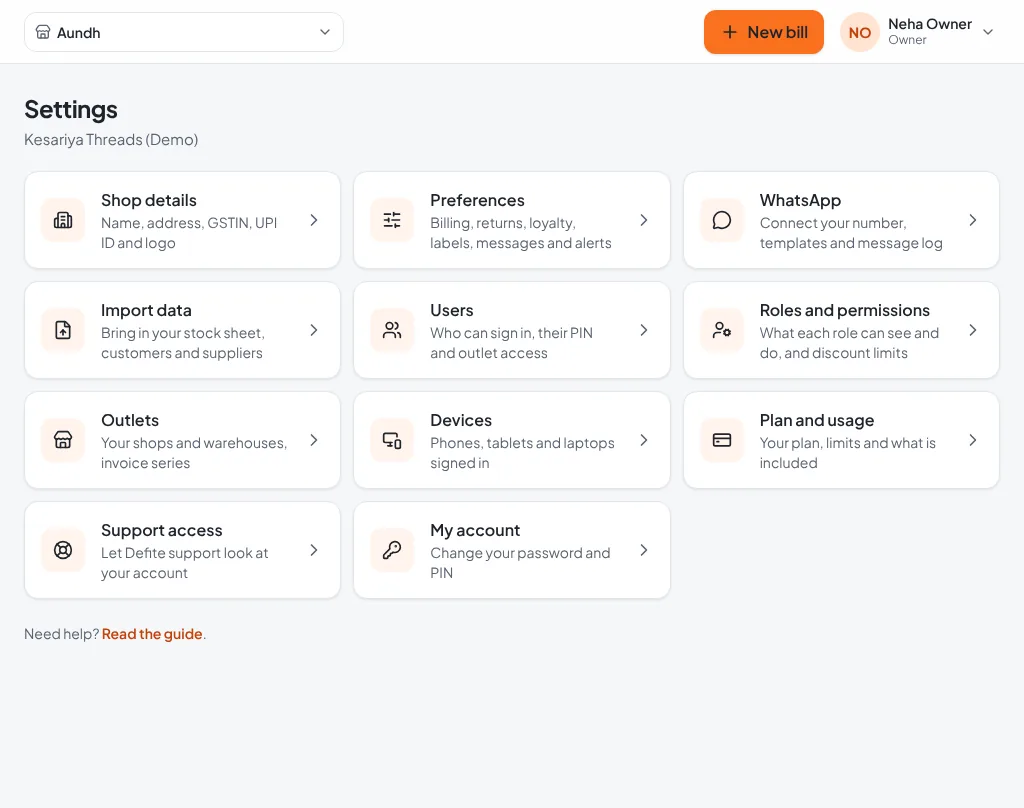Open the Aundh outlet dropdown

pos(184,32)
